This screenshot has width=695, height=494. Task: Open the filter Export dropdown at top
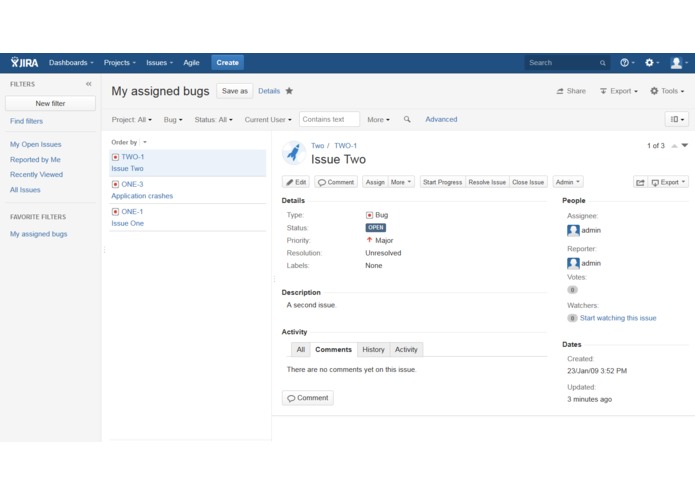point(619,91)
